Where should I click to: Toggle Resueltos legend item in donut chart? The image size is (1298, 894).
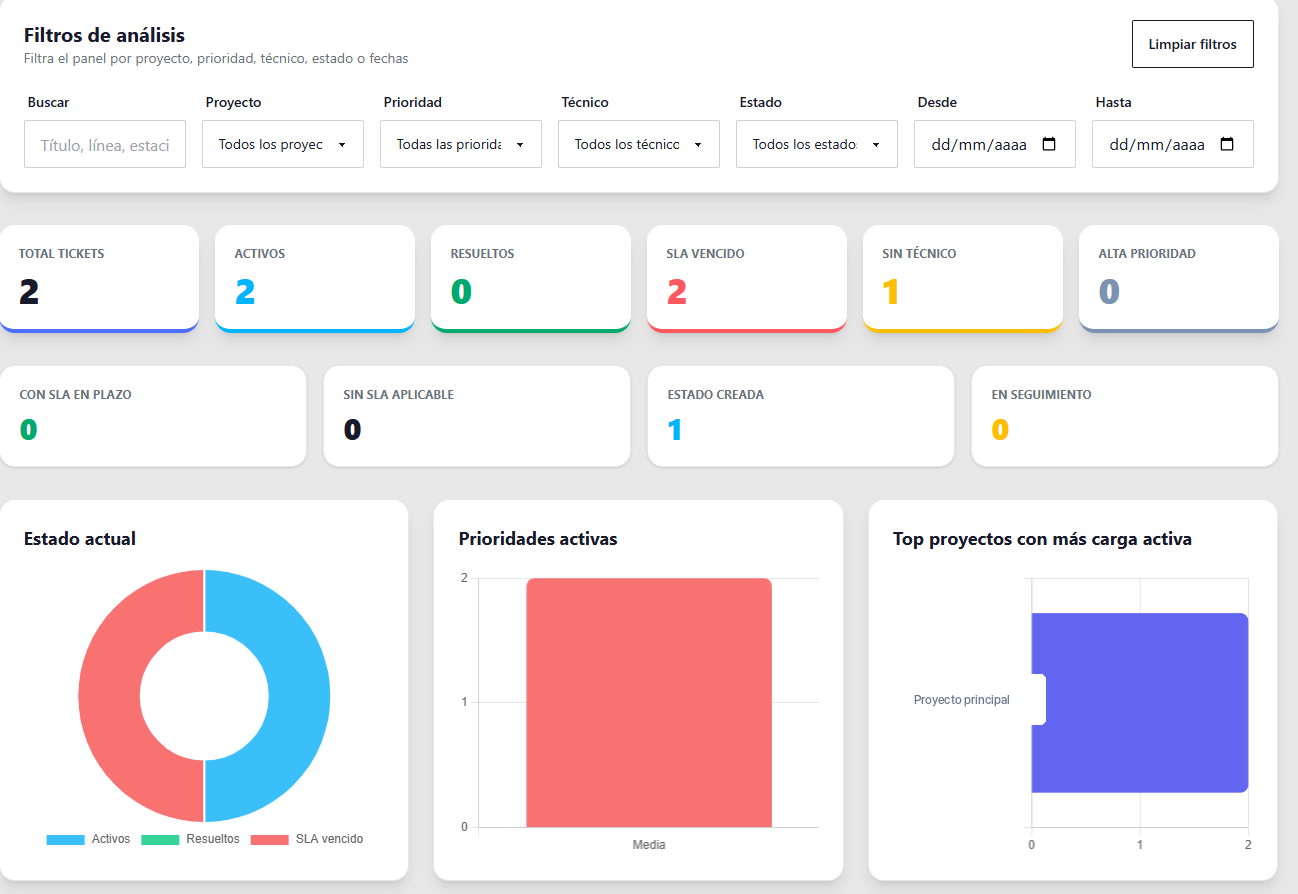190,839
